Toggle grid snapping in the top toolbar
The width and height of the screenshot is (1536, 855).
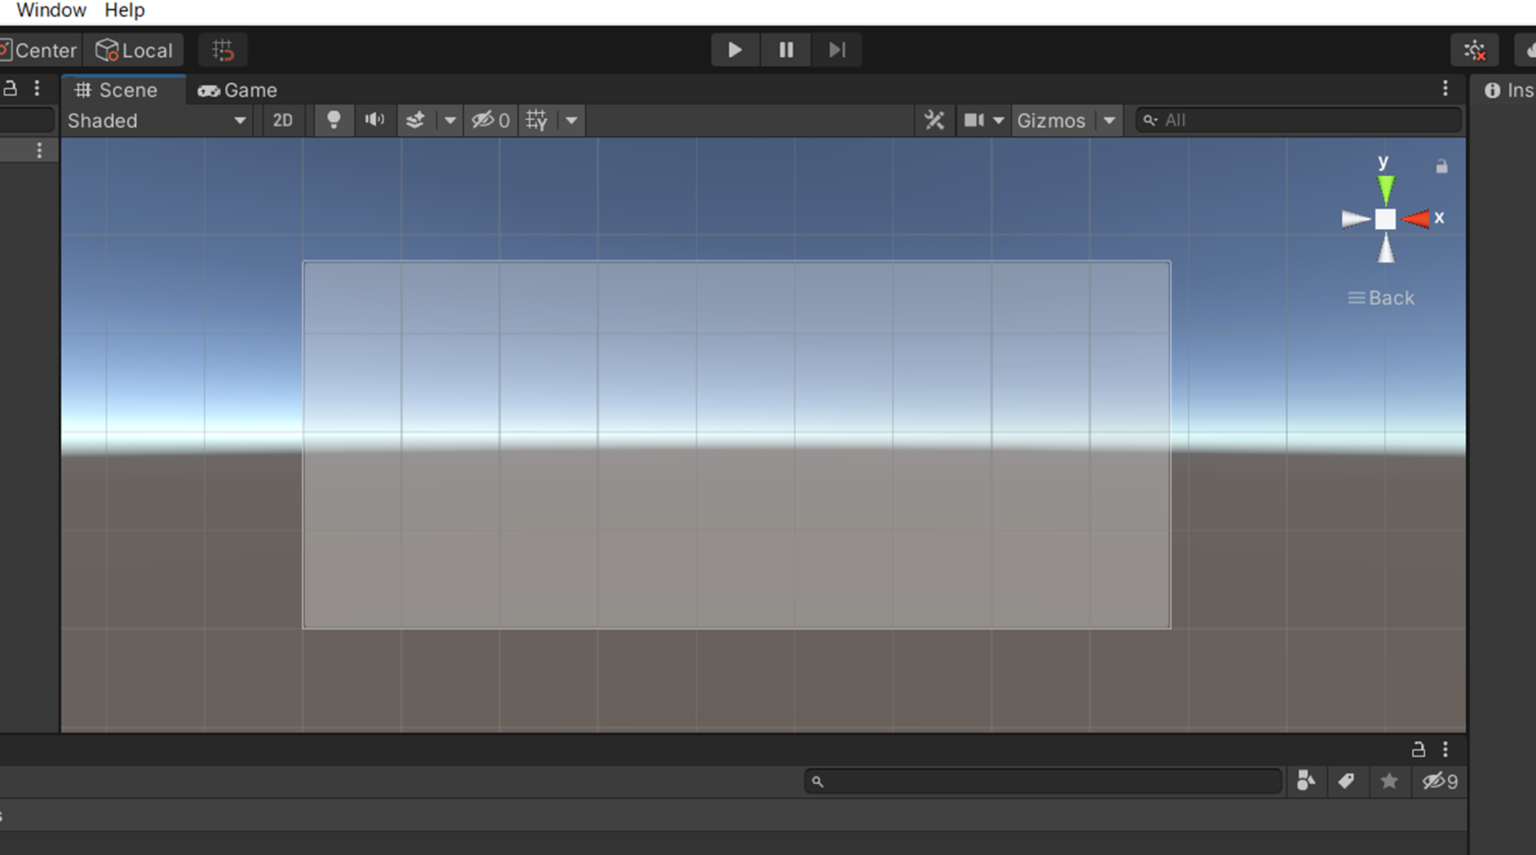222,49
